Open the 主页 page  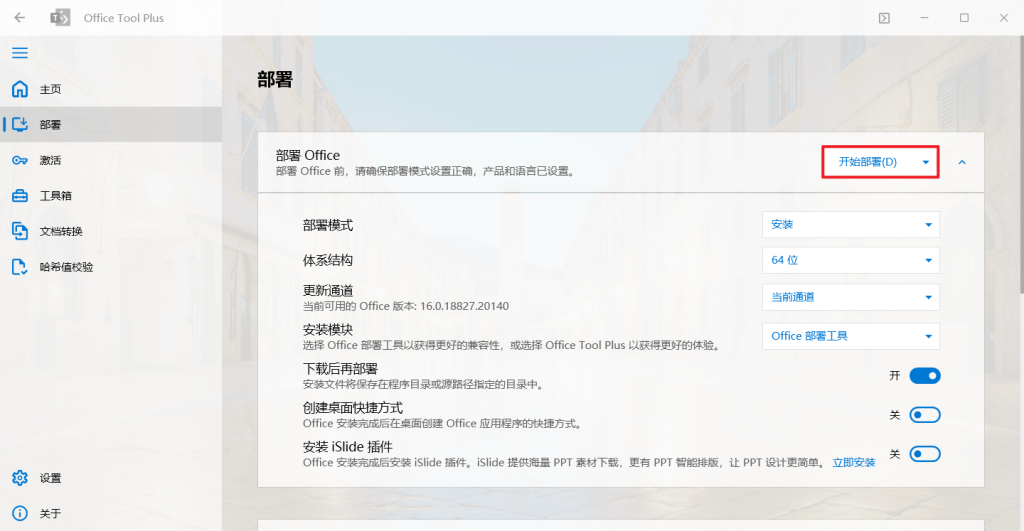click(x=111, y=89)
